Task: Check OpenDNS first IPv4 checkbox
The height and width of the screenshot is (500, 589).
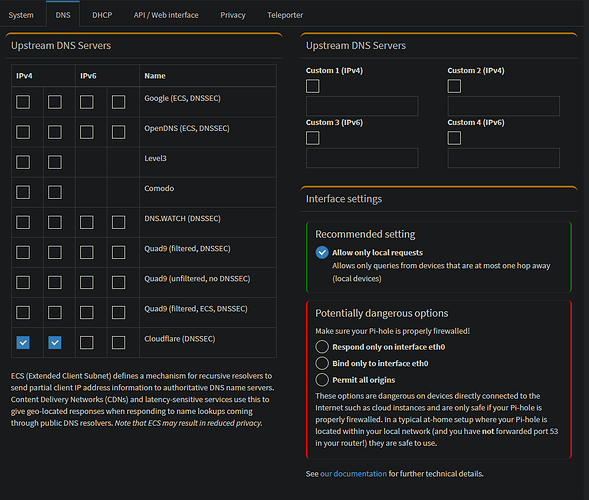Action: pos(23,132)
